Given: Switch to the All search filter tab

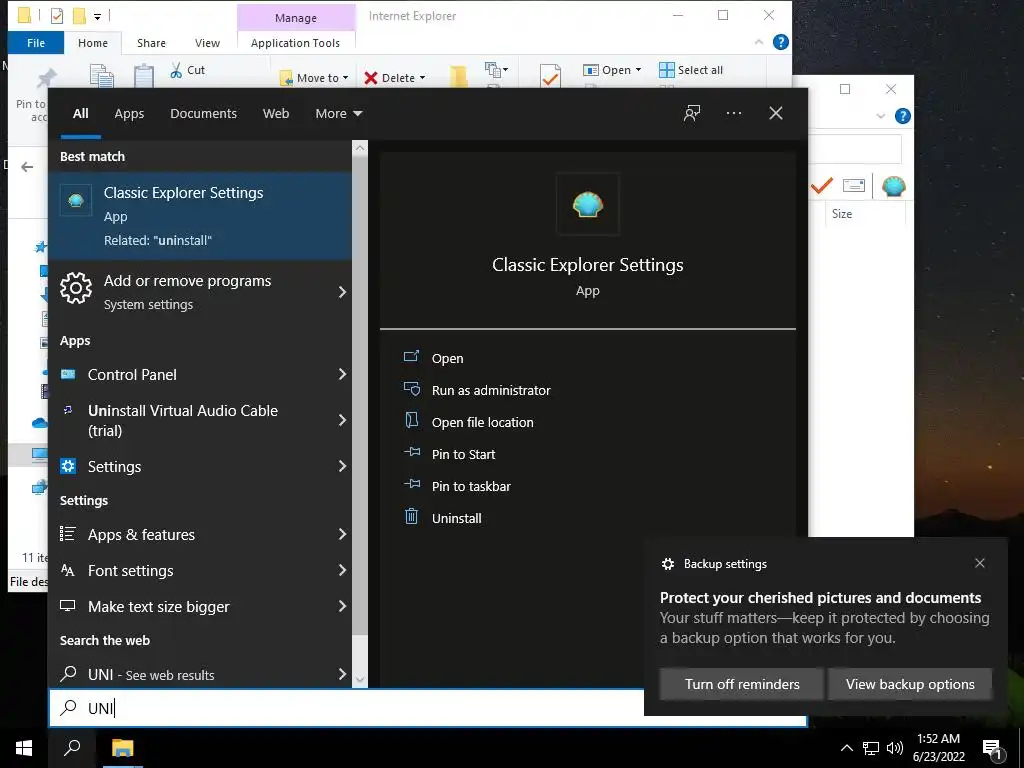Looking at the screenshot, I should [80, 114].
